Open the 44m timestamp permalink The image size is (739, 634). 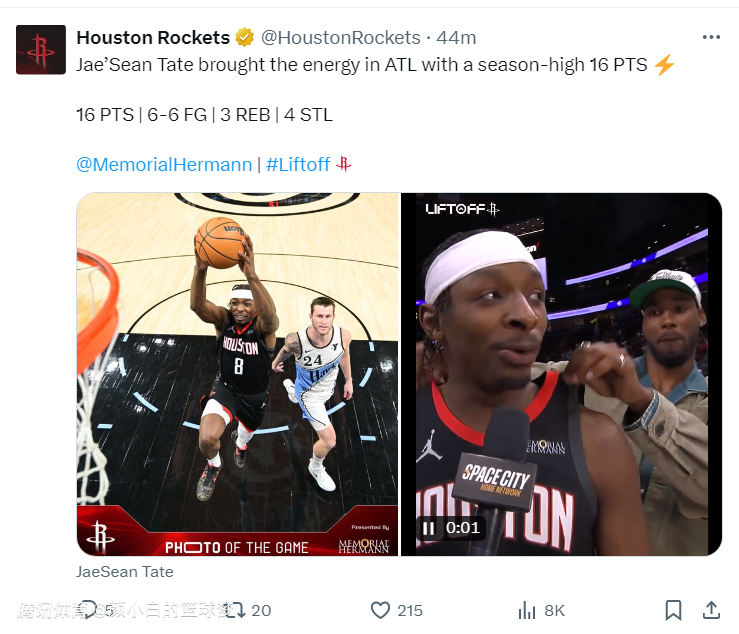pyautogui.click(x=456, y=37)
